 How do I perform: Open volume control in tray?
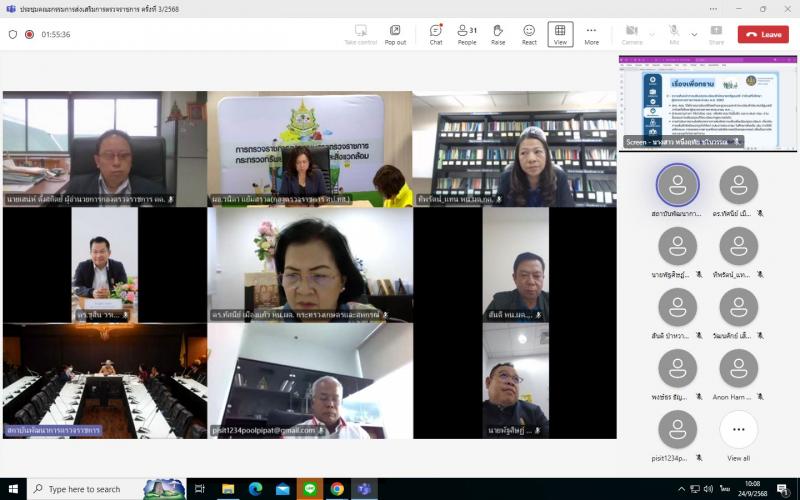coord(708,489)
